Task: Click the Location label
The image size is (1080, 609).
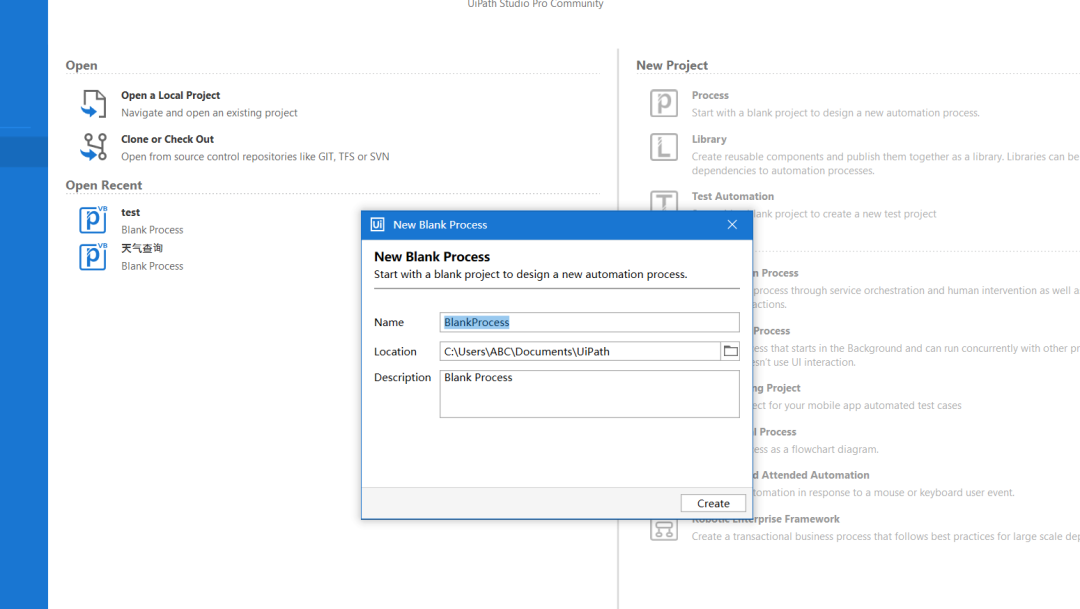Action: 395,351
